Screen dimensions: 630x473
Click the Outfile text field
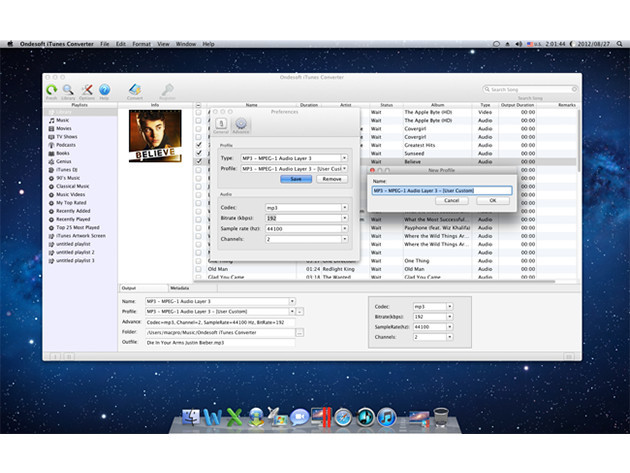(220, 343)
